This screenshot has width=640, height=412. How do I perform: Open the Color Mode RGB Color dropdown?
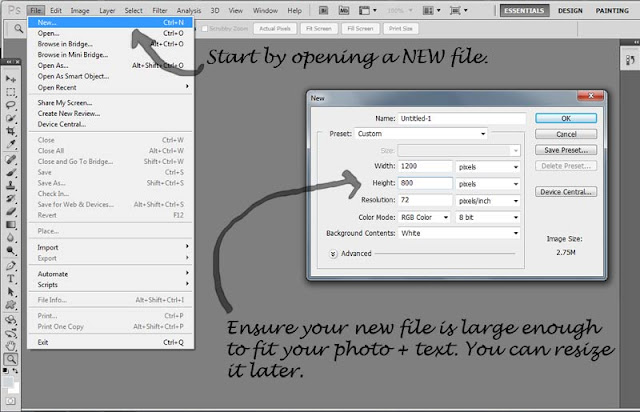click(424, 217)
